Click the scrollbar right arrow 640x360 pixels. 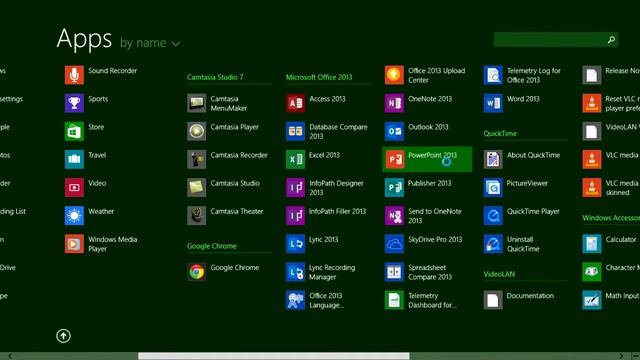point(621,356)
